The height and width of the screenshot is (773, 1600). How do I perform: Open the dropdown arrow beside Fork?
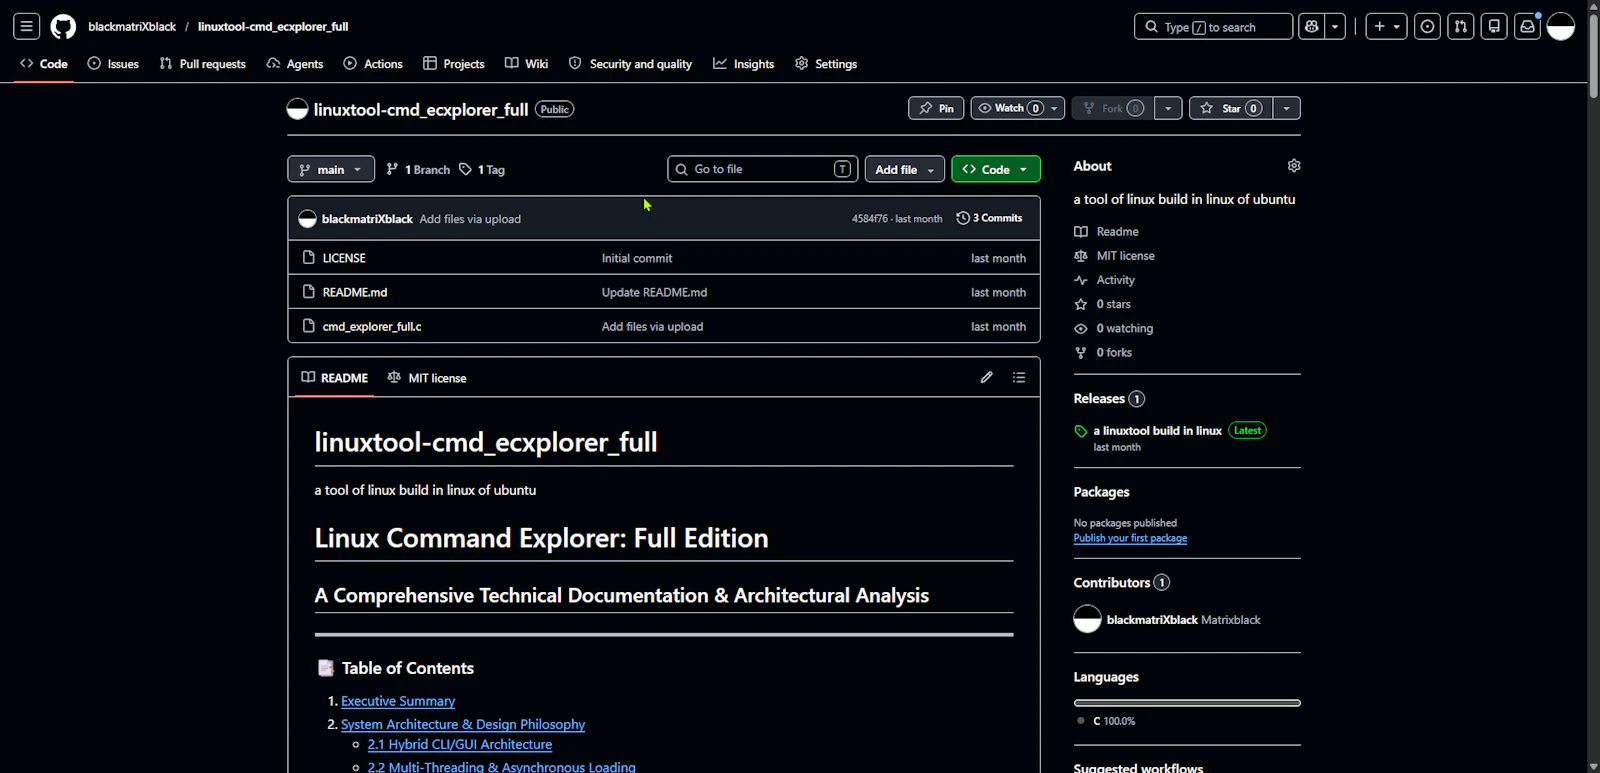(x=1168, y=108)
